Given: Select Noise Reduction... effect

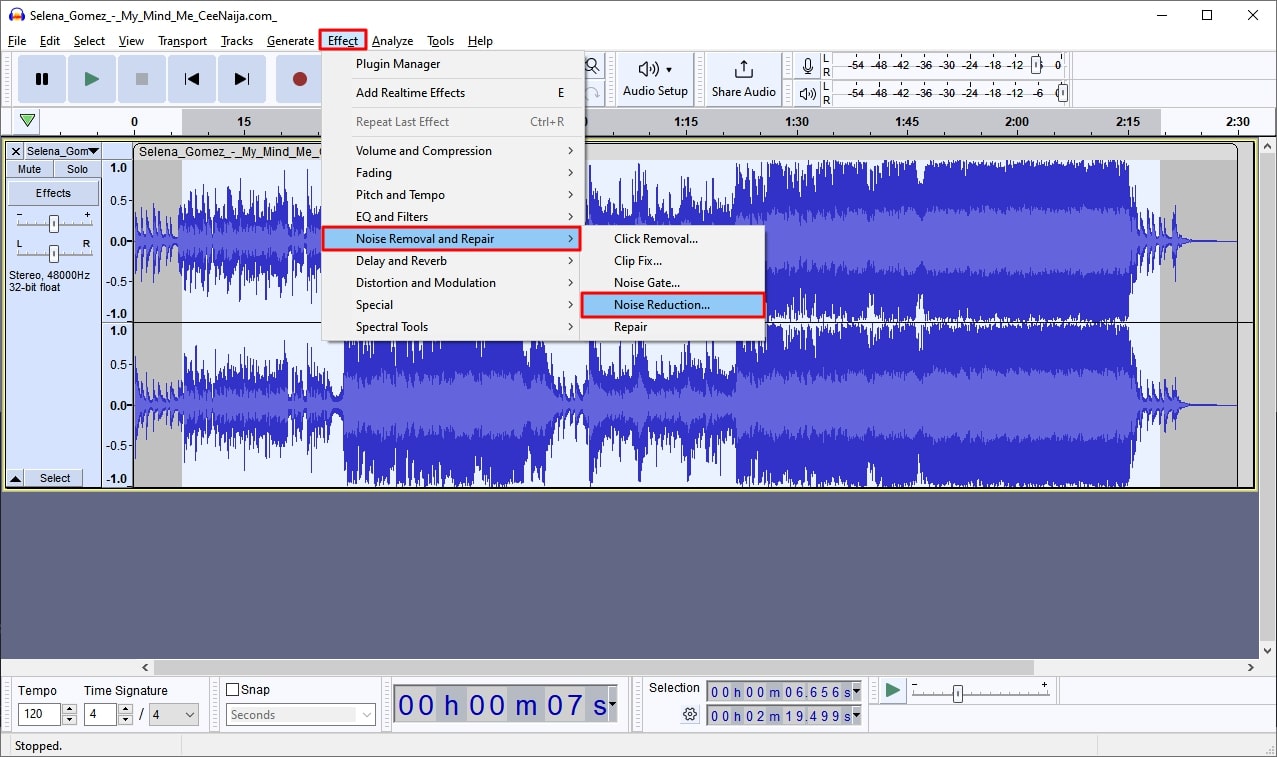Looking at the screenshot, I should pyautogui.click(x=673, y=305).
